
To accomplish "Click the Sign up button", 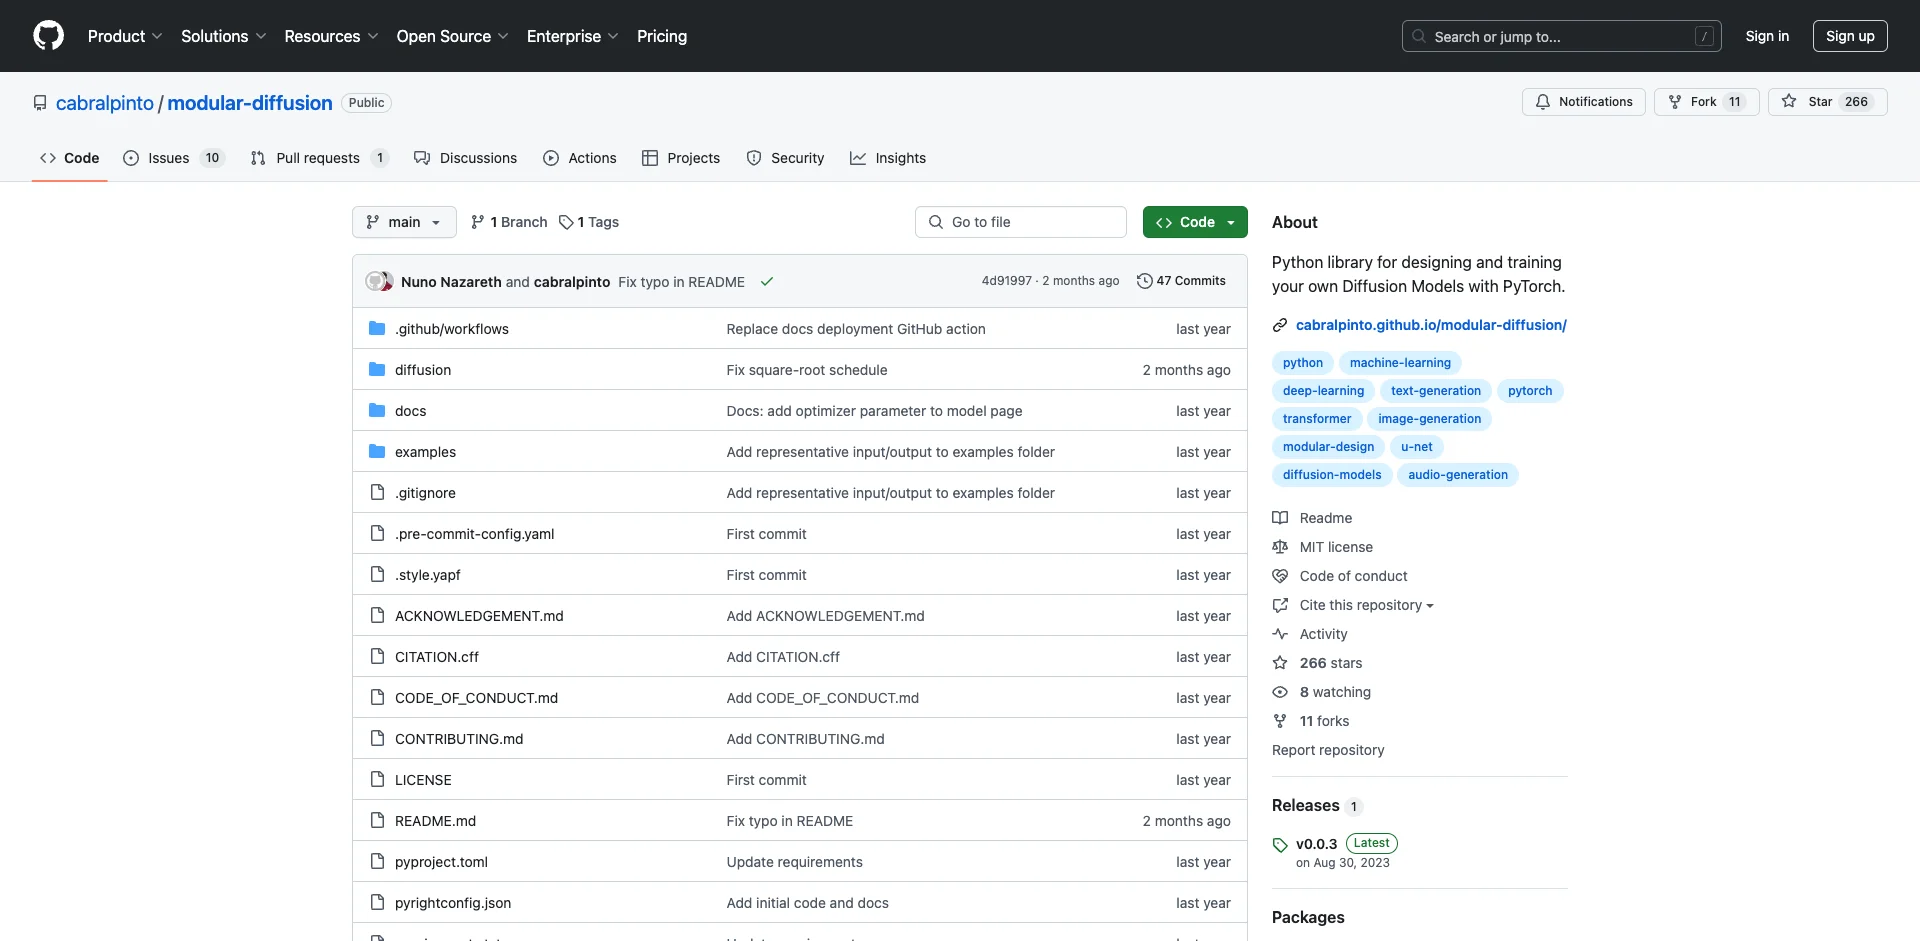I will coord(1850,36).
